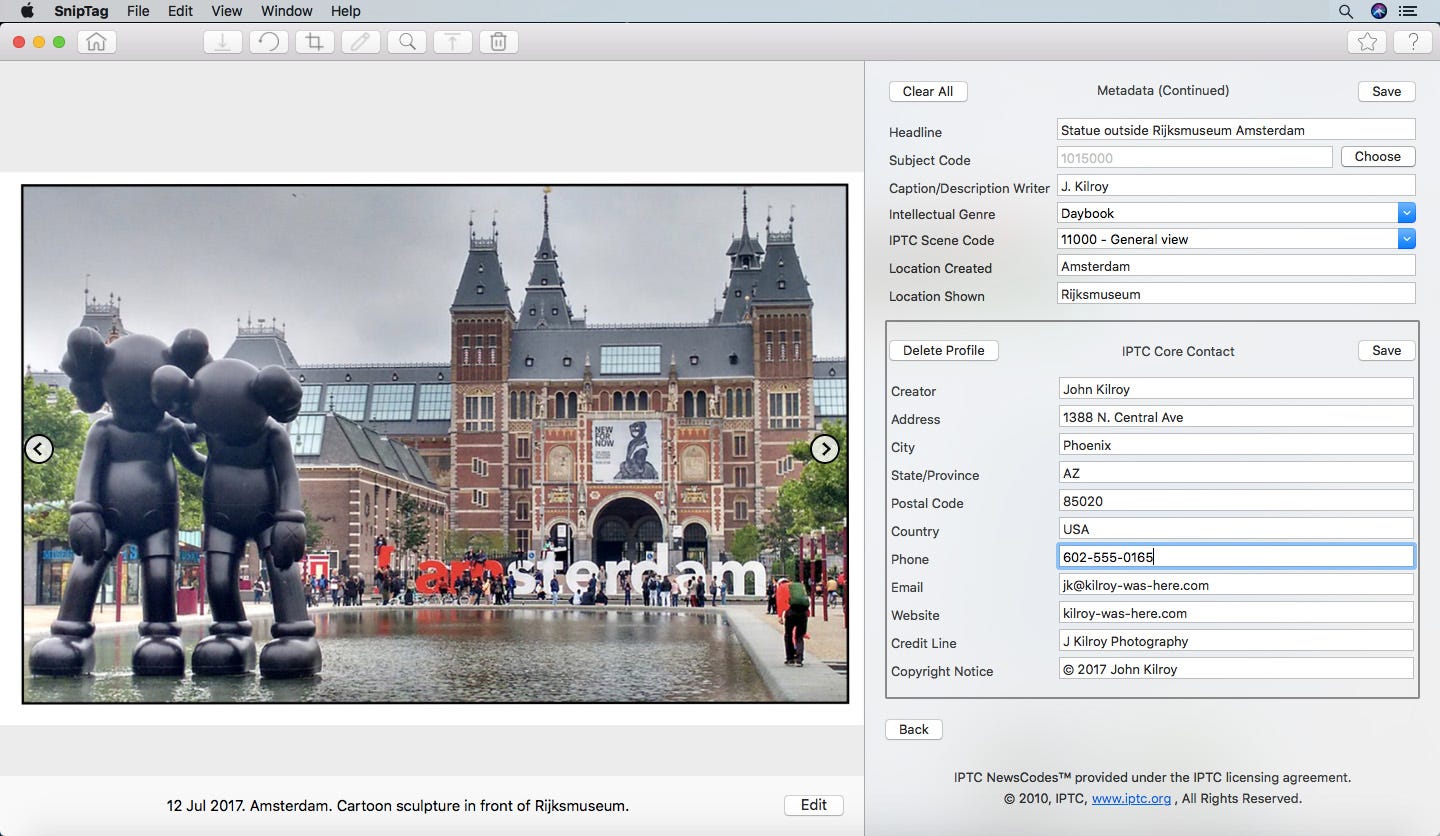Click the Location Shown field
This screenshot has height=836, width=1440.
point(1236,293)
